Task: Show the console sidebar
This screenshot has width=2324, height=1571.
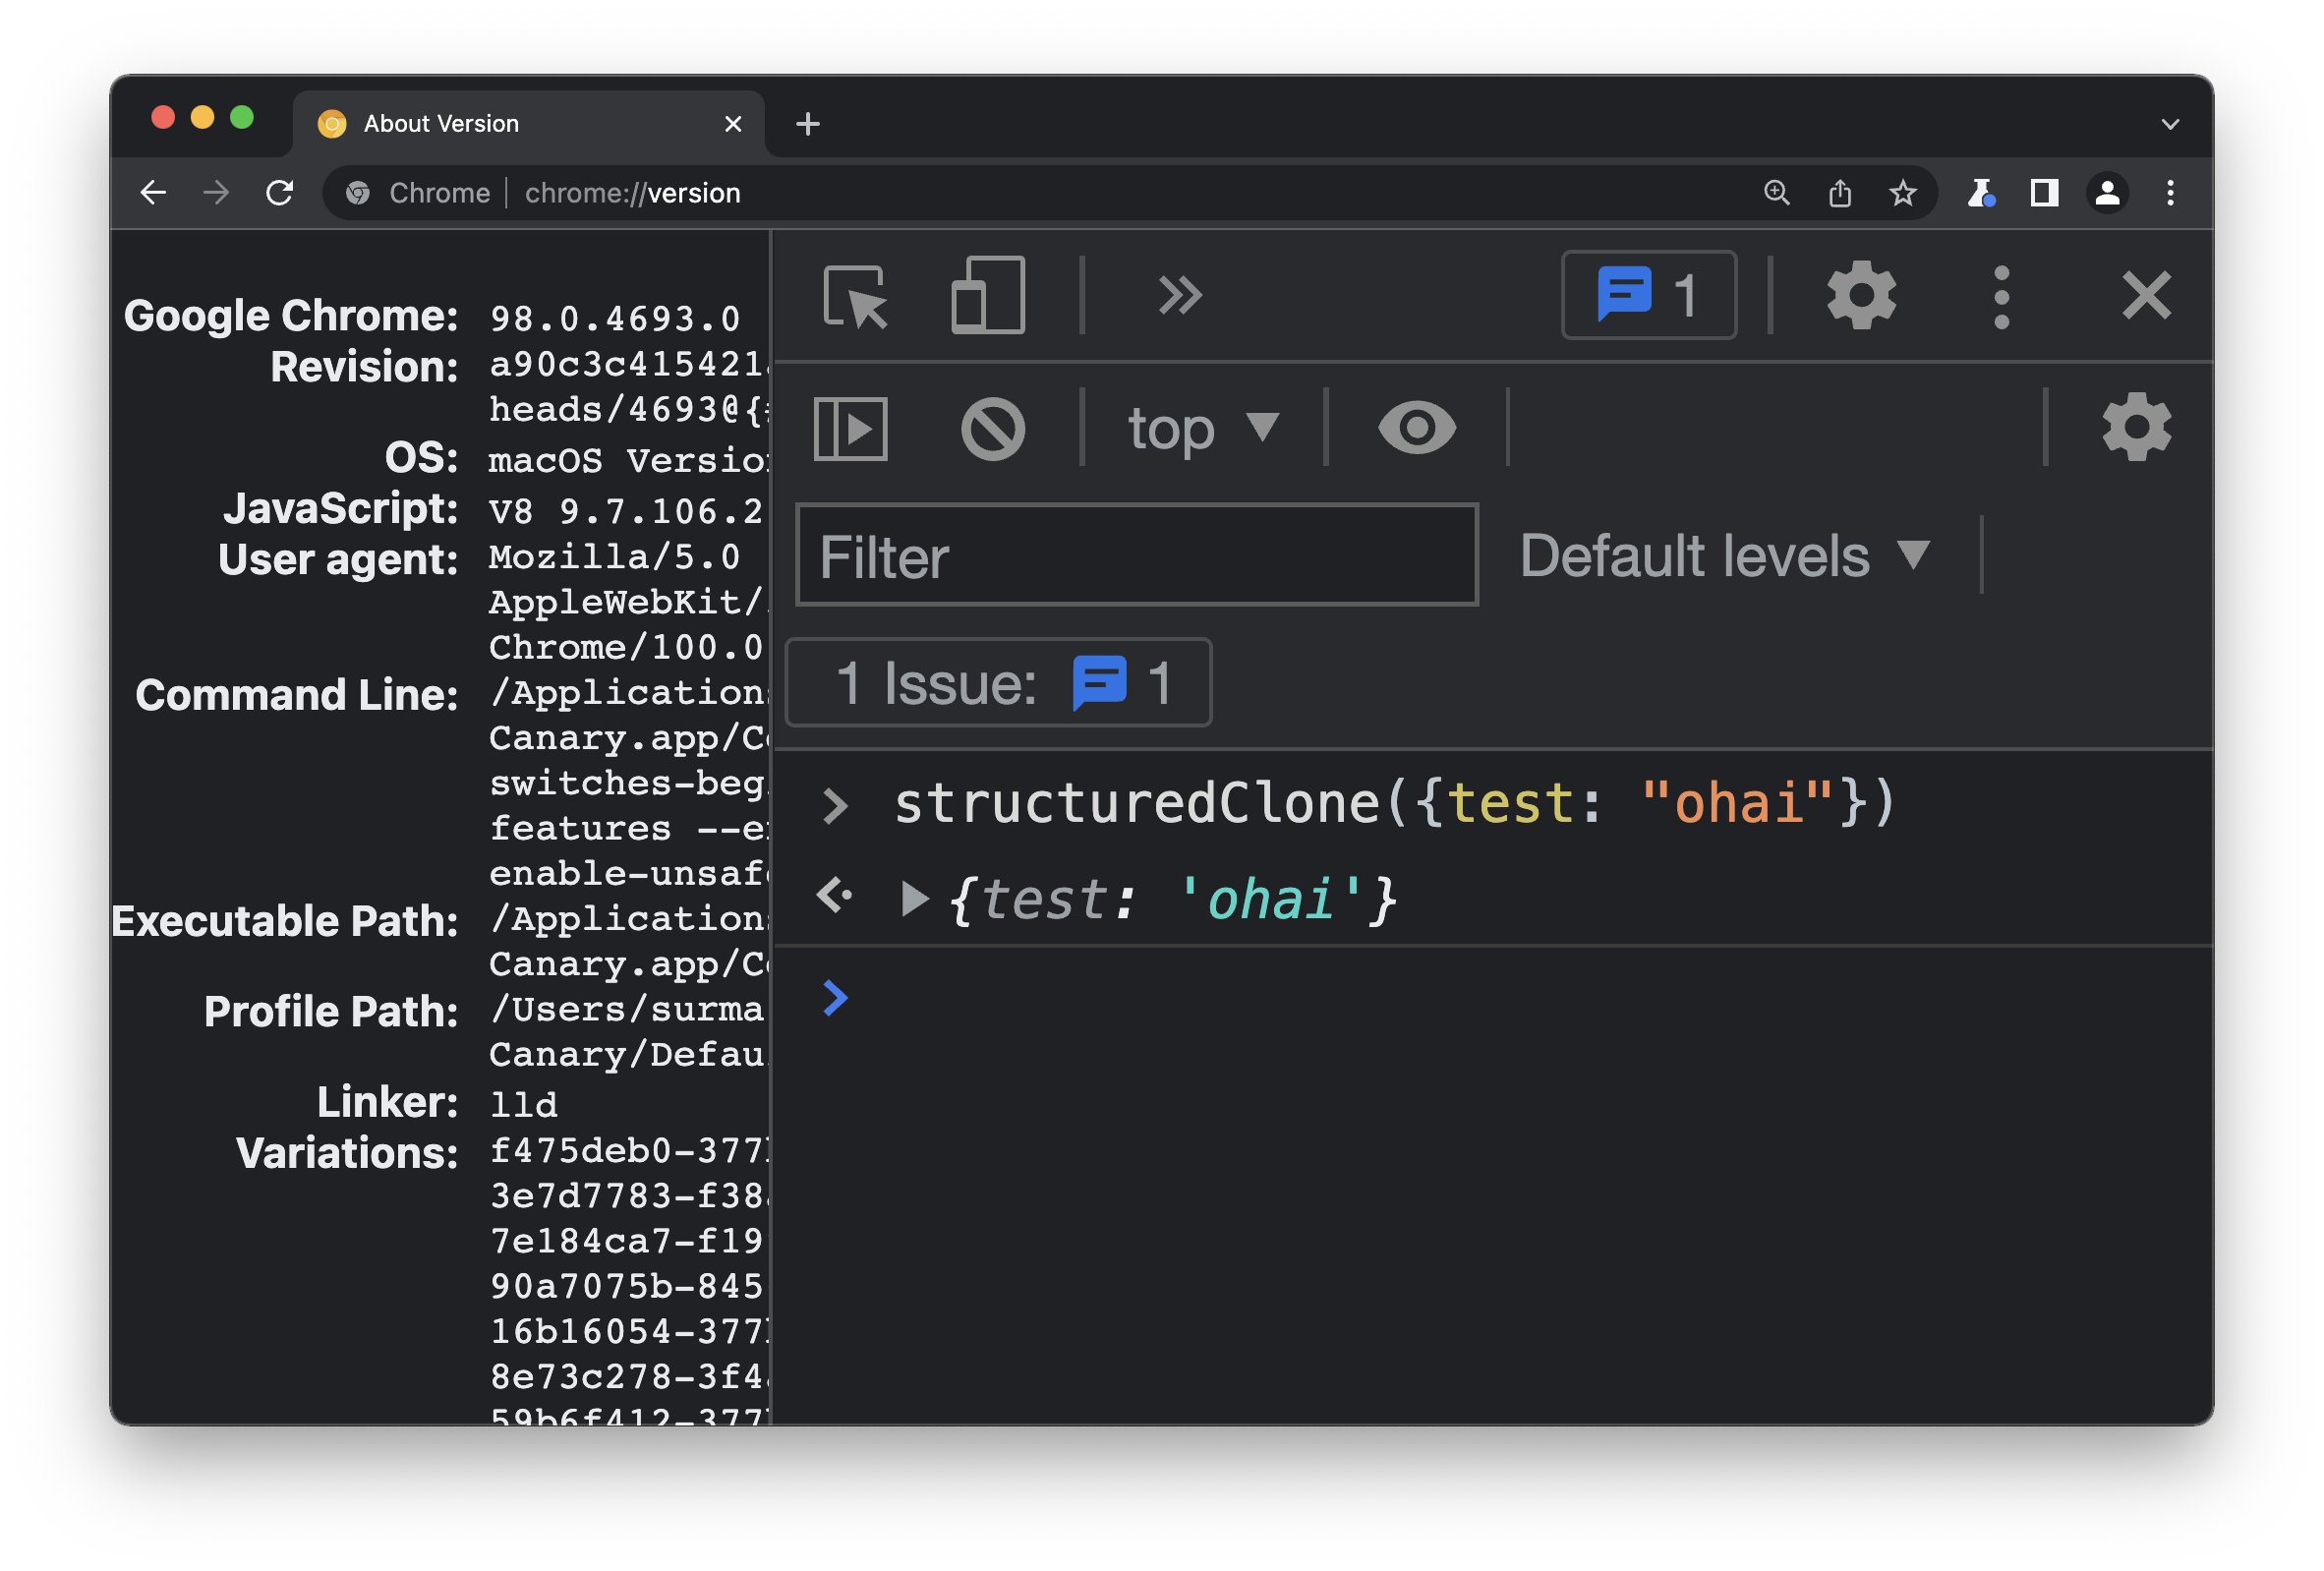Action: [x=849, y=429]
